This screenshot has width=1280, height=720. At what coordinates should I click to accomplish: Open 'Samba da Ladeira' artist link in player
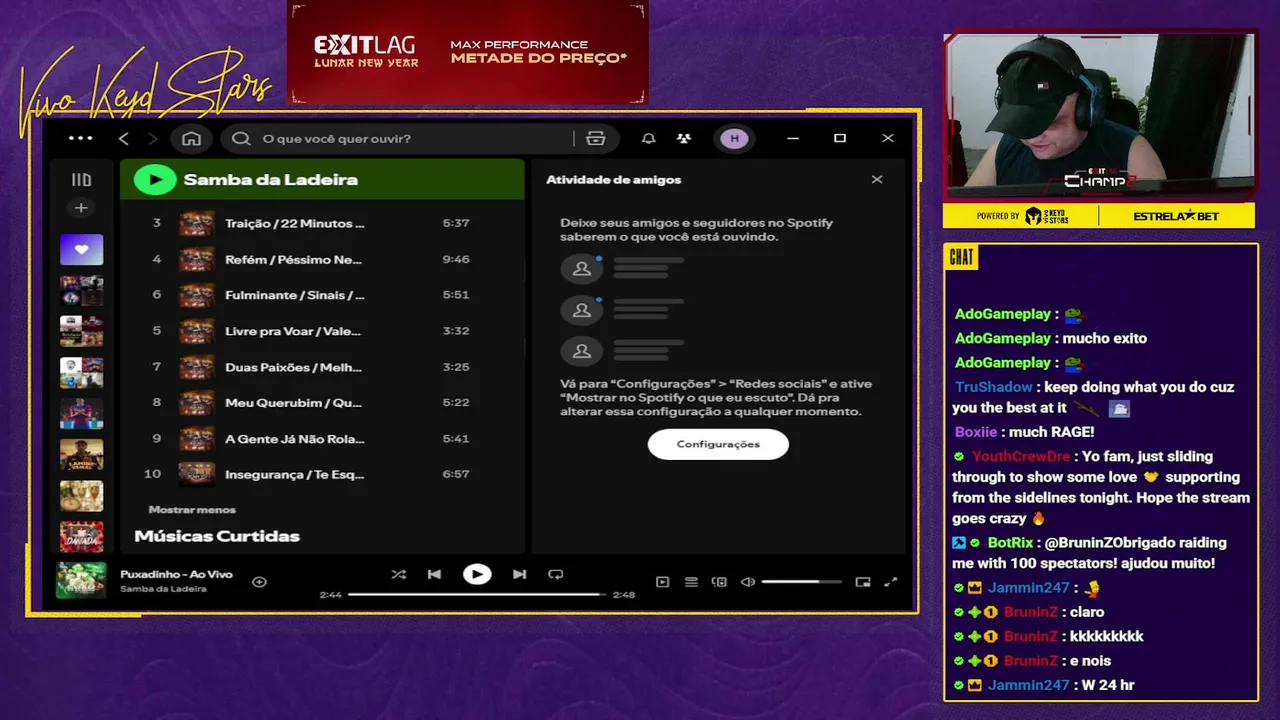[163, 589]
